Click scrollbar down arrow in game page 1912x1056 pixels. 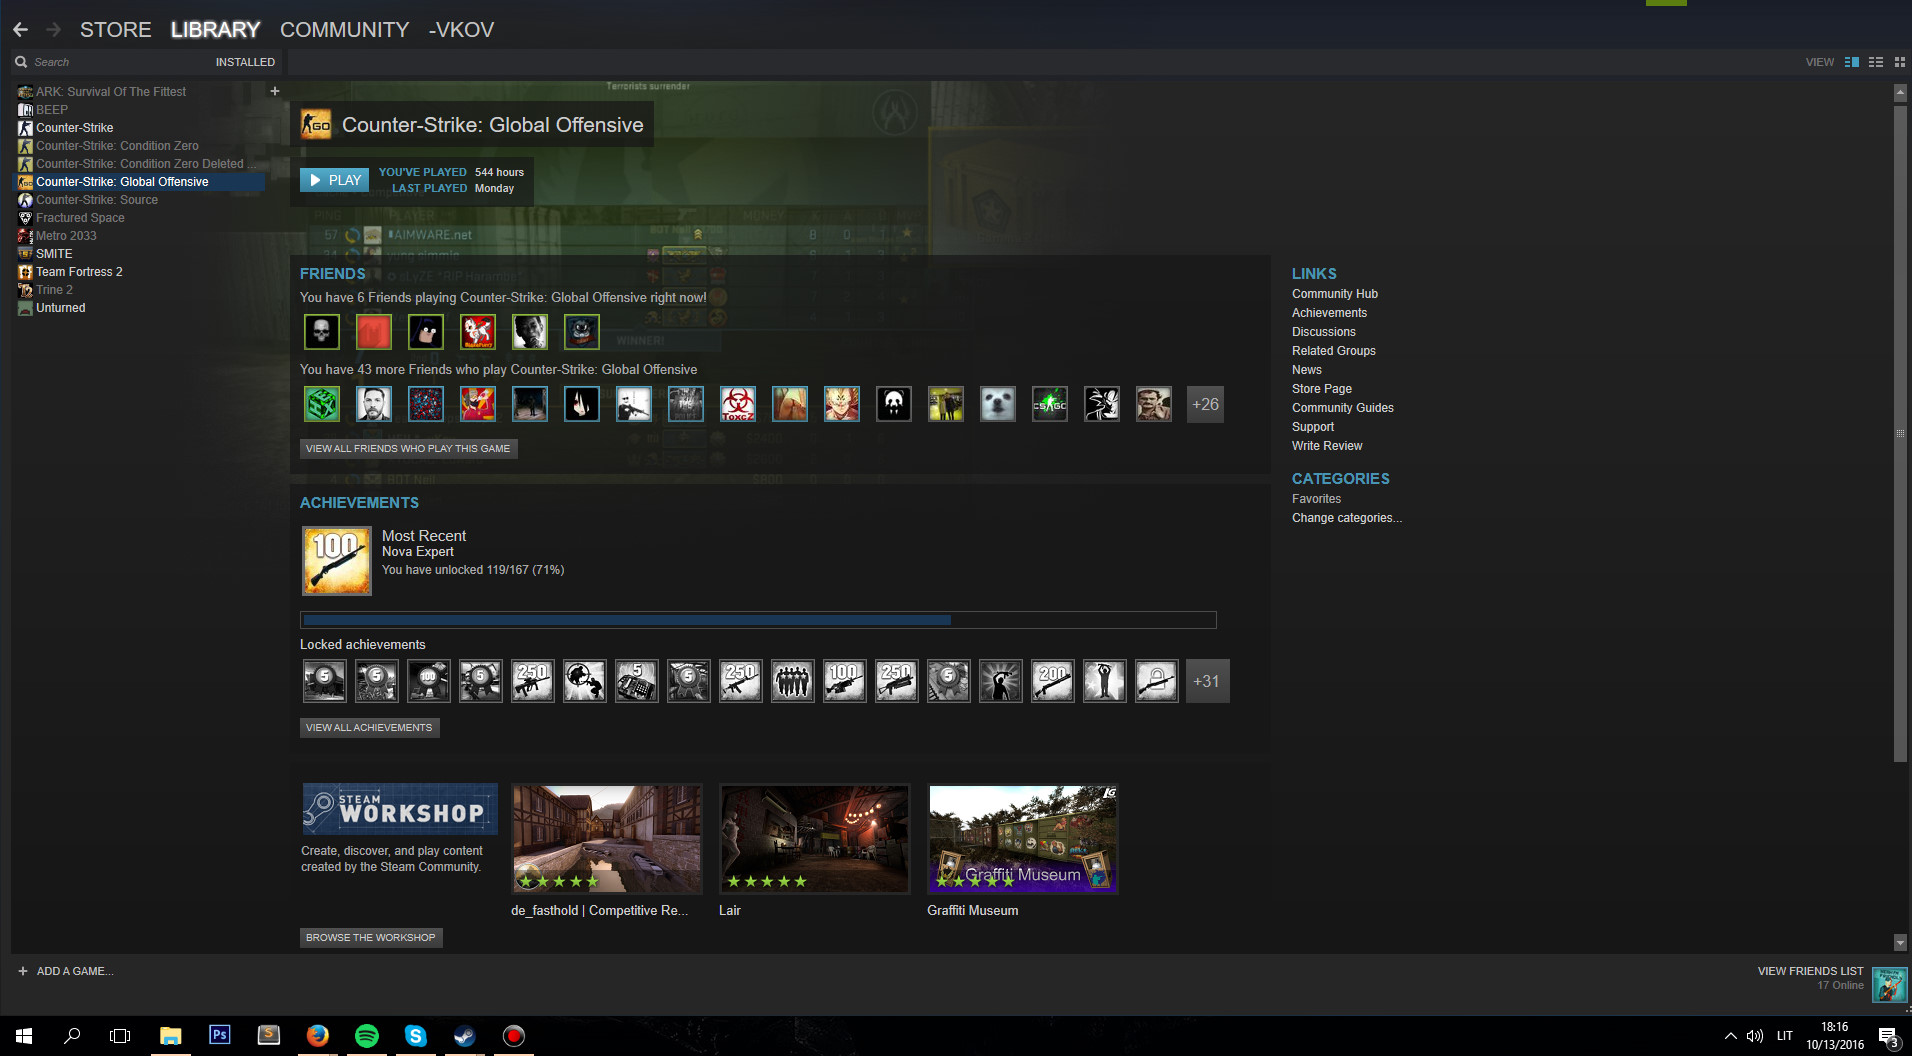coord(1900,942)
